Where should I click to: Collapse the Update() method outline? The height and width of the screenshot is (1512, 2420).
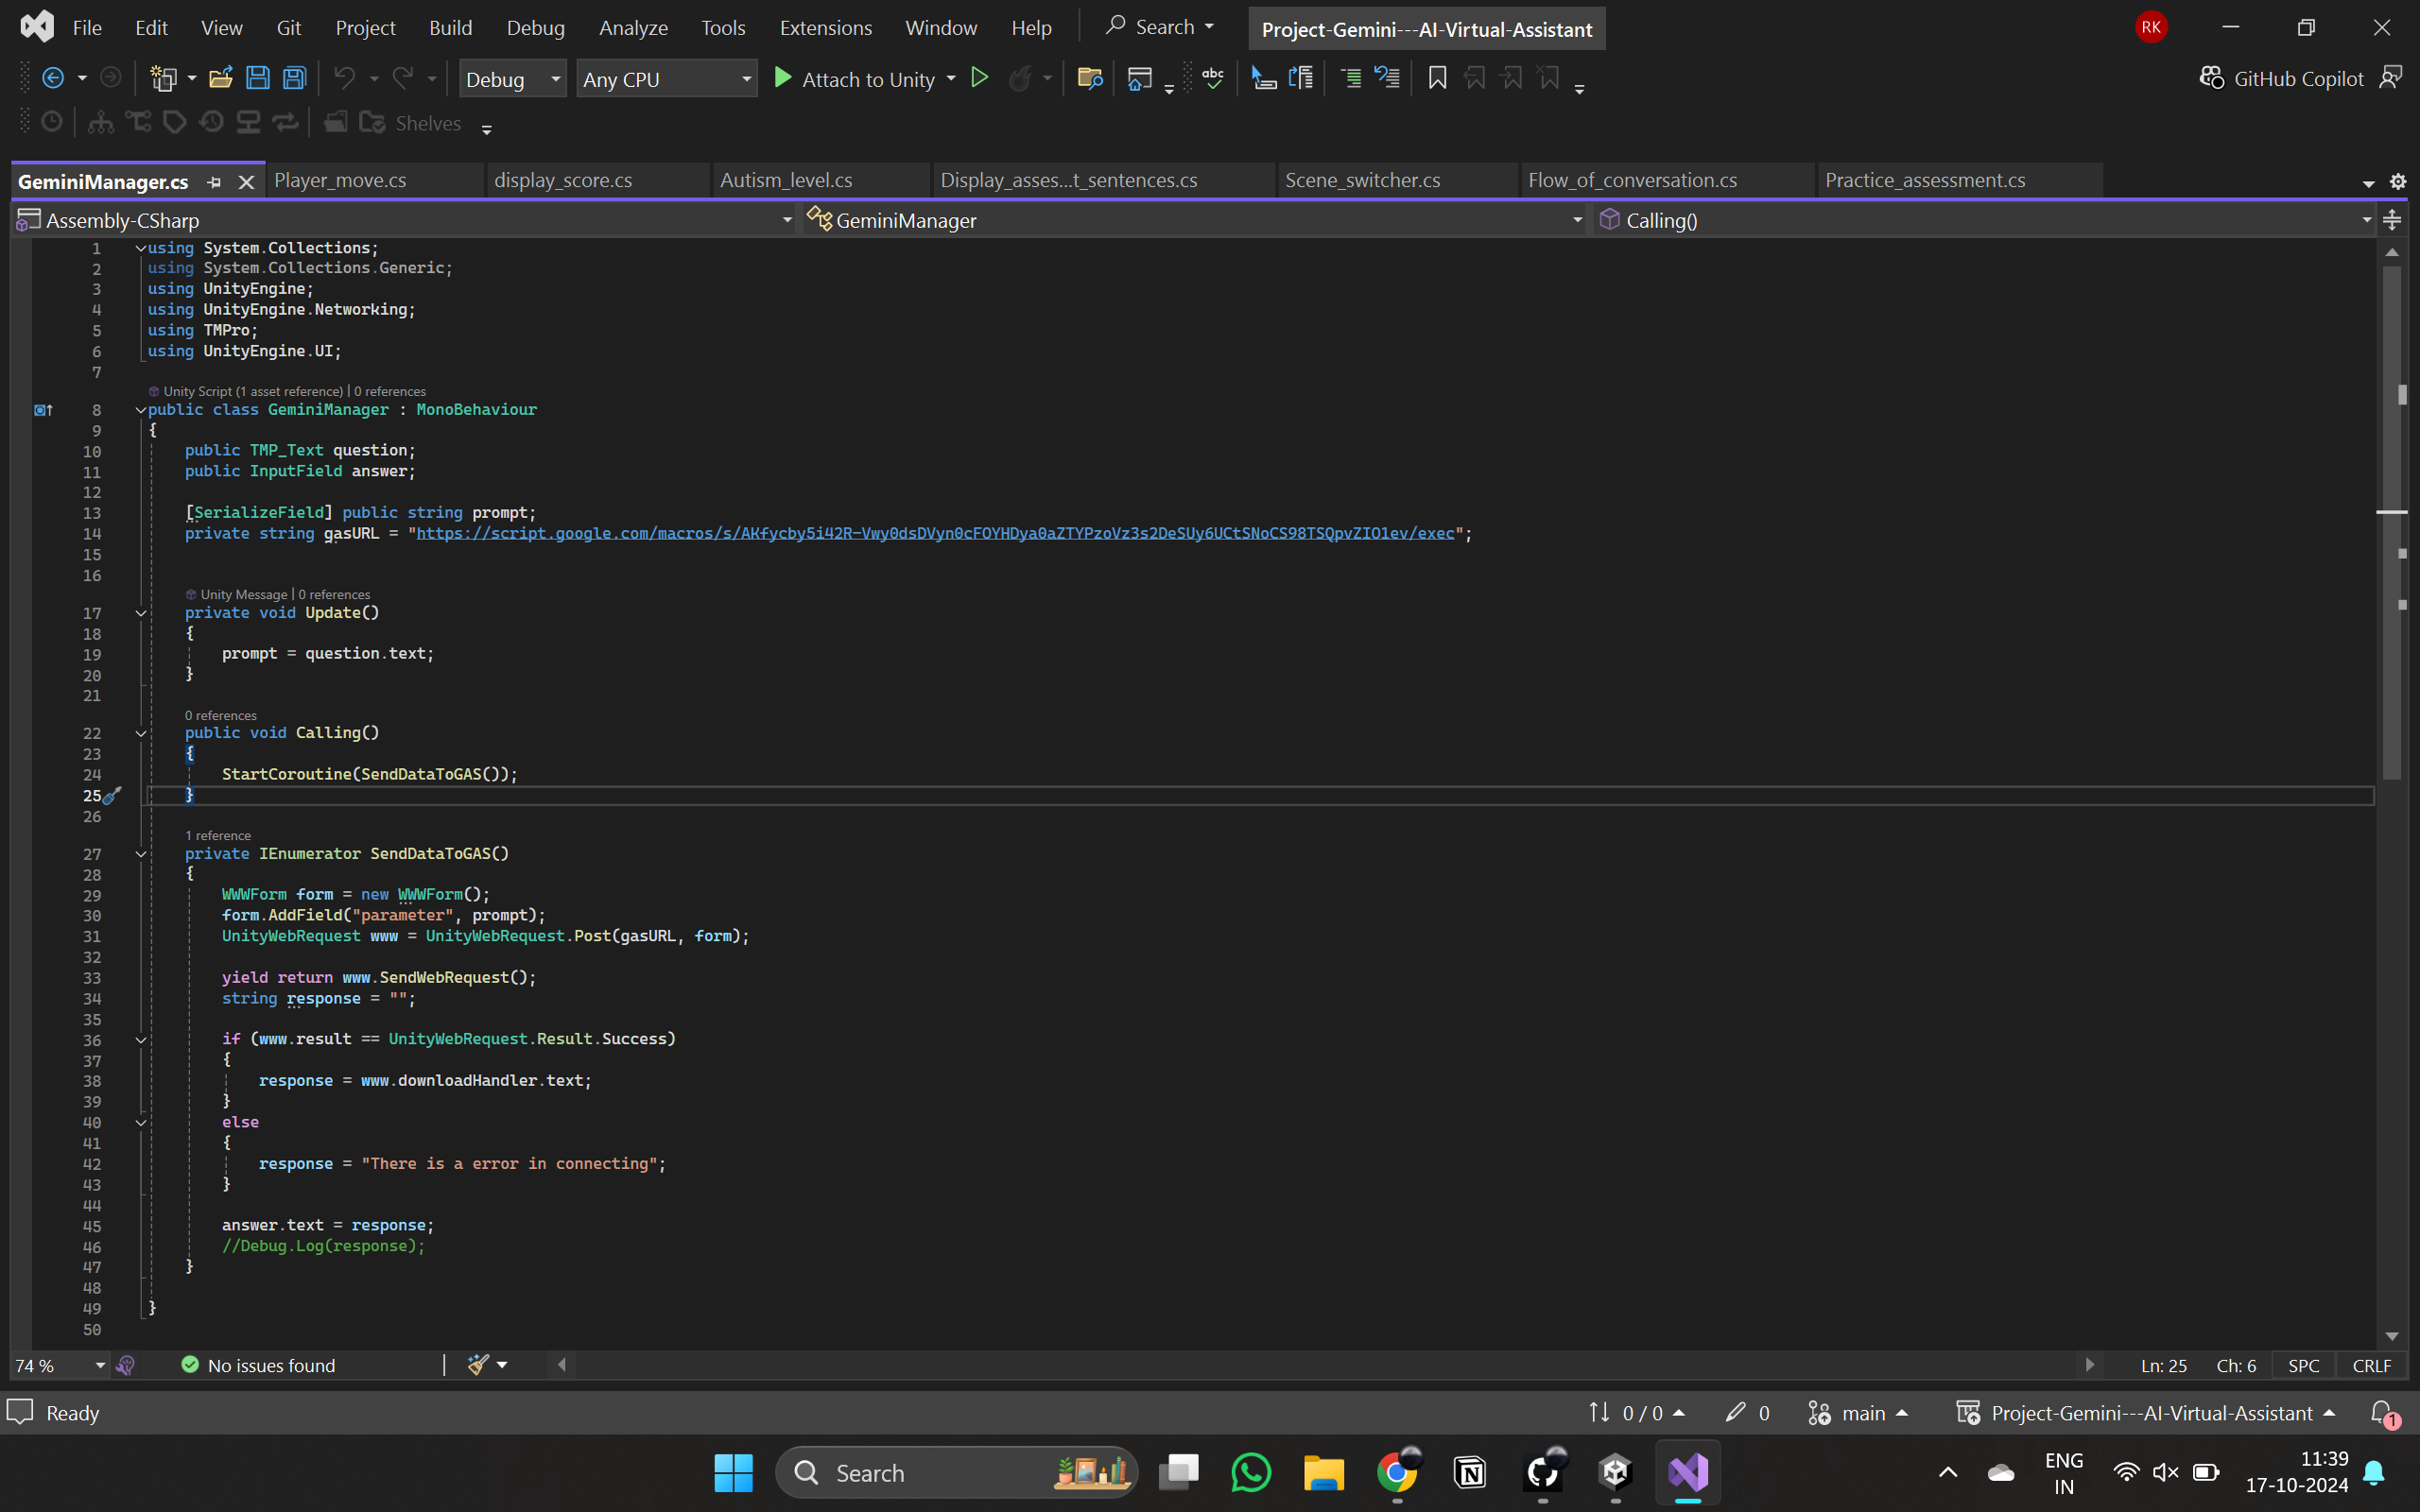tap(141, 613)
